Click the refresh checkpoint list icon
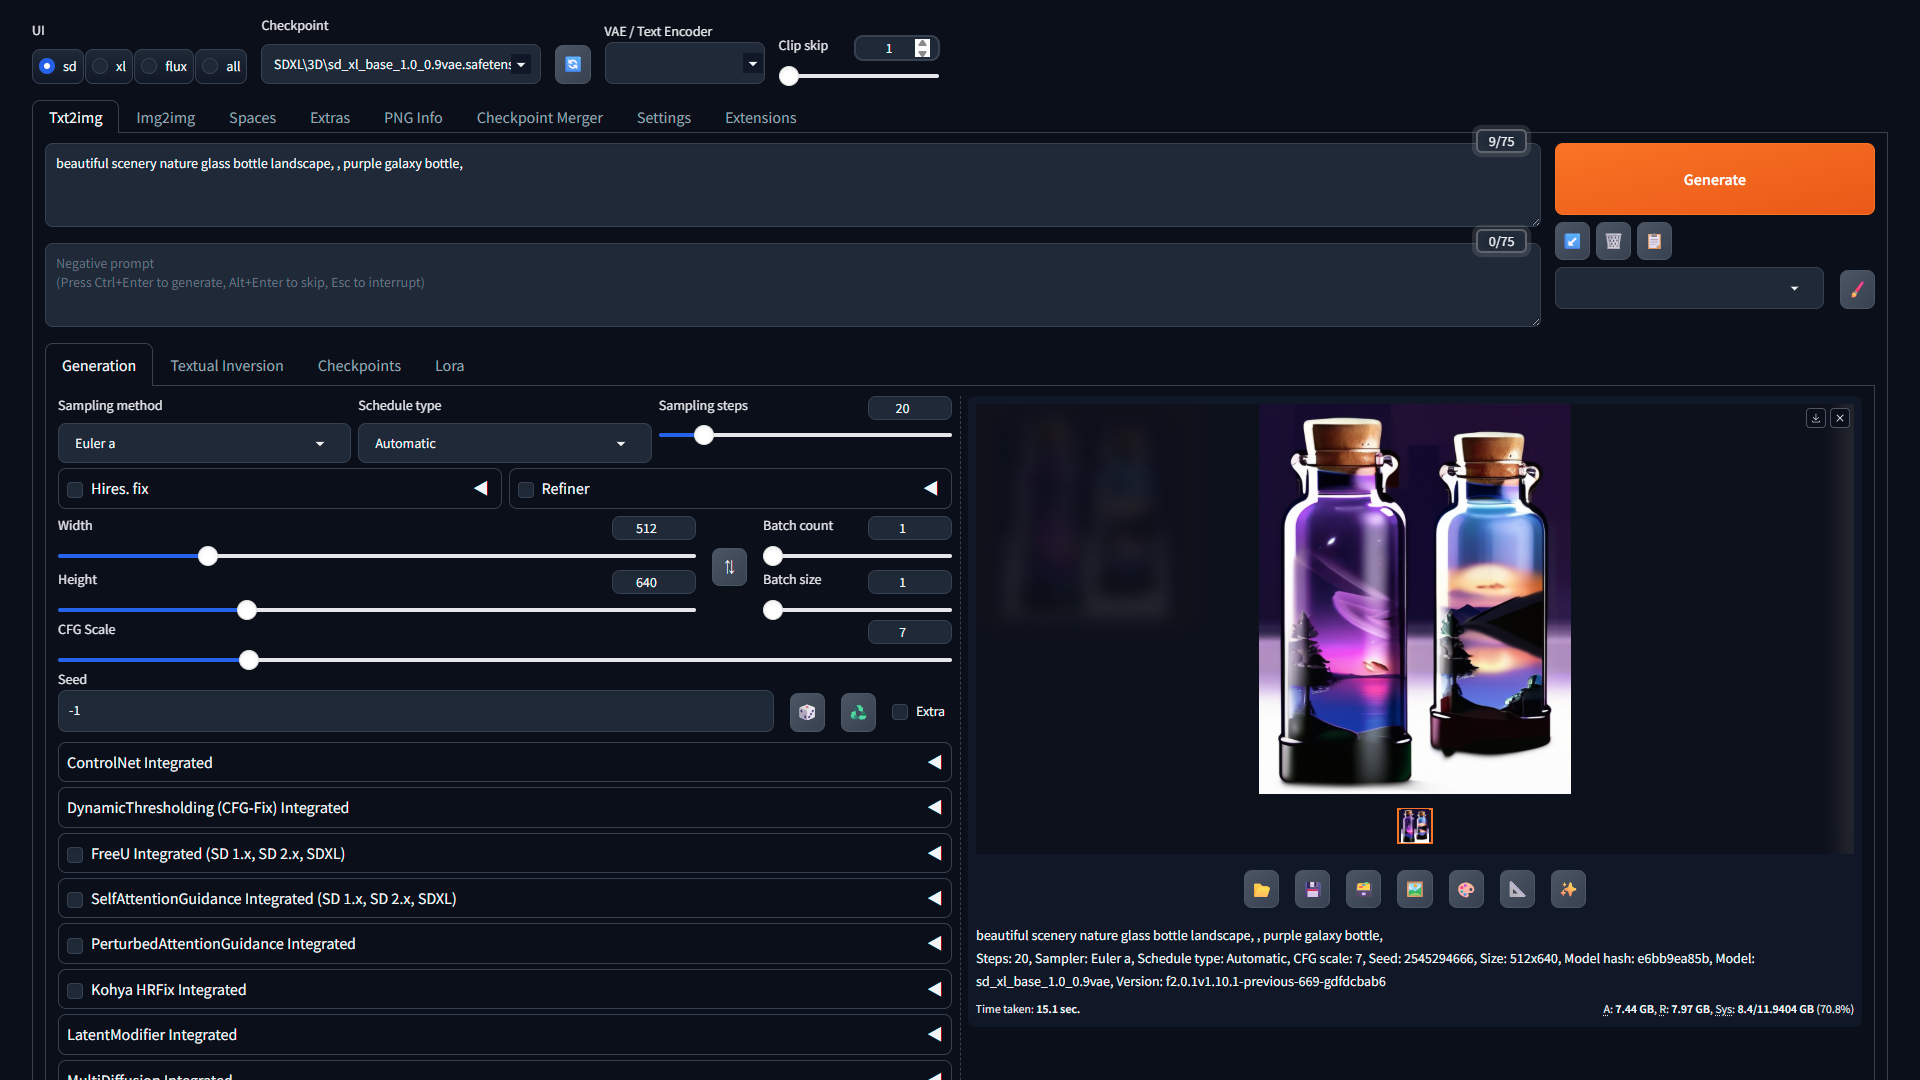 pyautogui.click(x=573, y=64)
